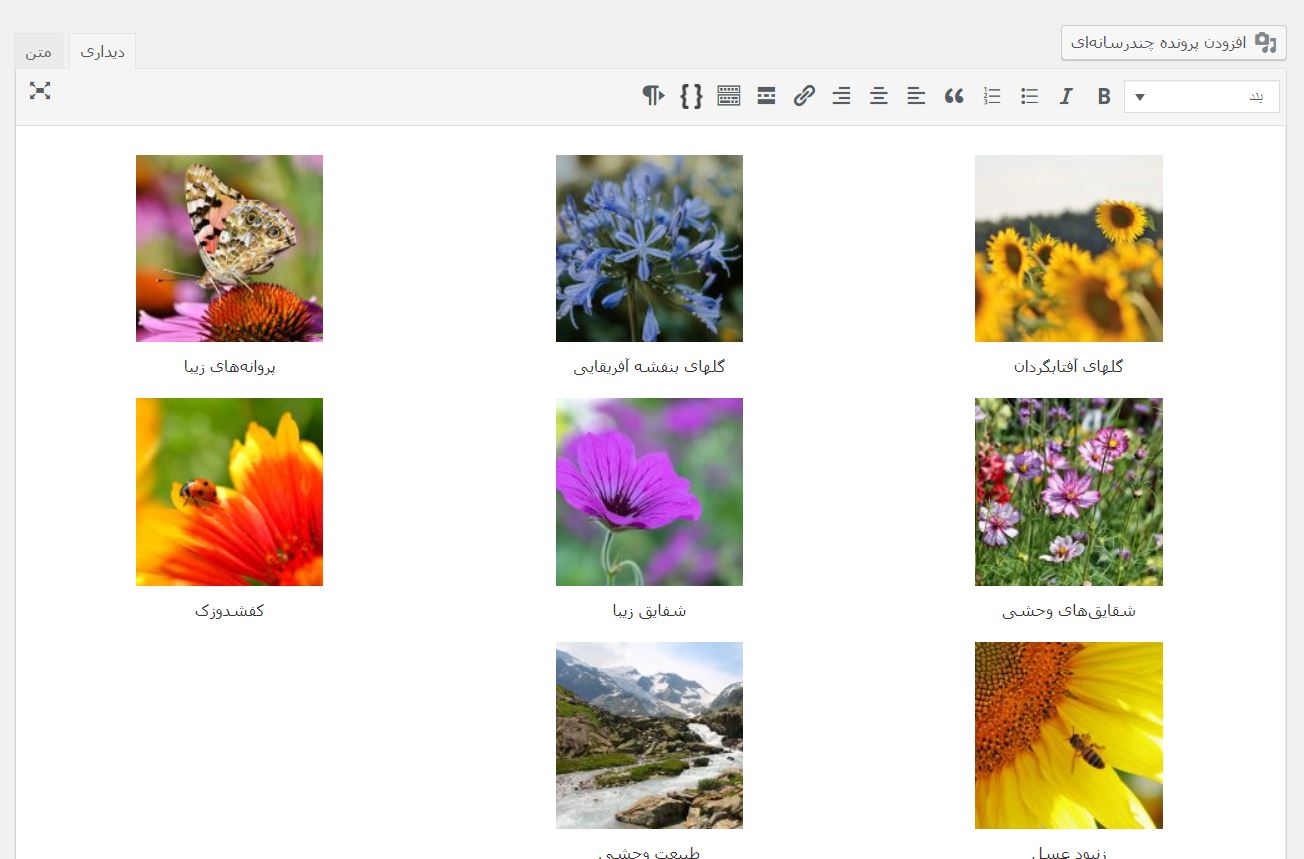Image resolution: width=1304 pixels, height=859 pixels.
Task: Toggle the extra toolbar row
Action: [729, 96]
